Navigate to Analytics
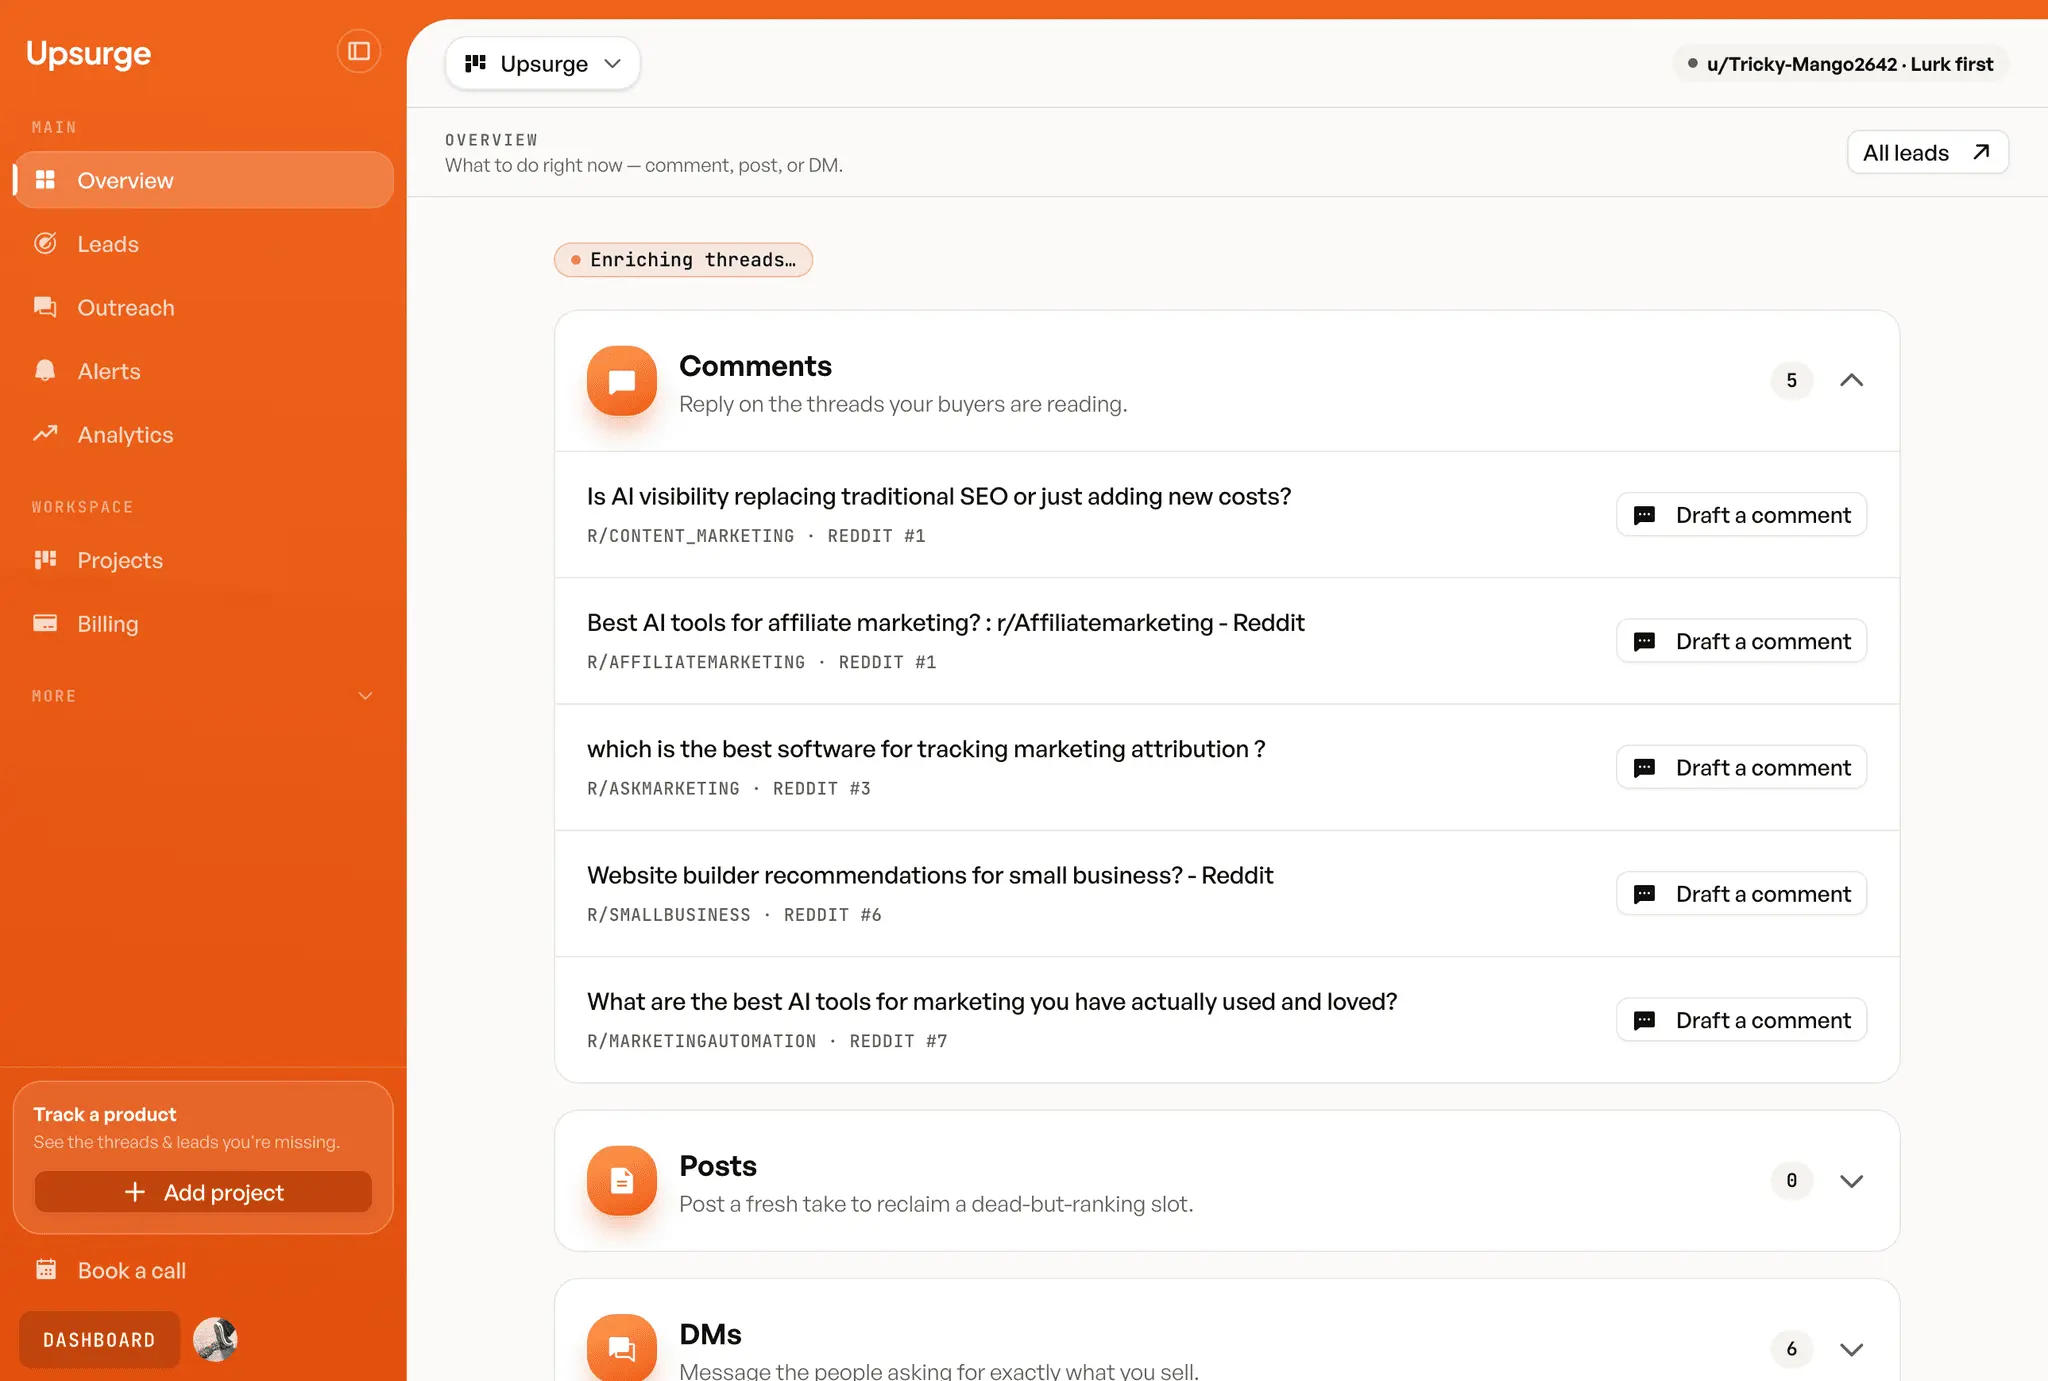 [204, 434]
